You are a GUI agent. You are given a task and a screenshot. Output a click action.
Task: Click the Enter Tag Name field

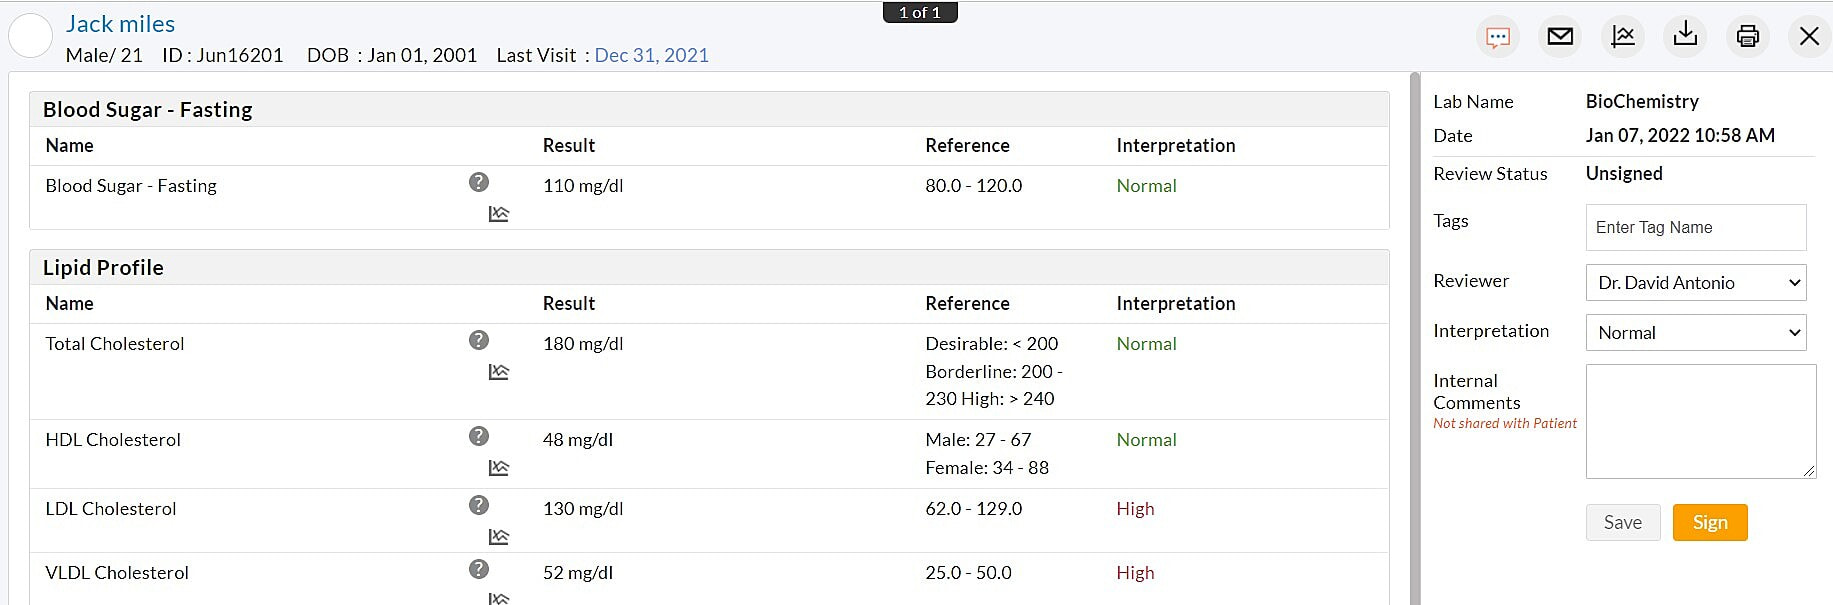click(x=1696, y=228)
